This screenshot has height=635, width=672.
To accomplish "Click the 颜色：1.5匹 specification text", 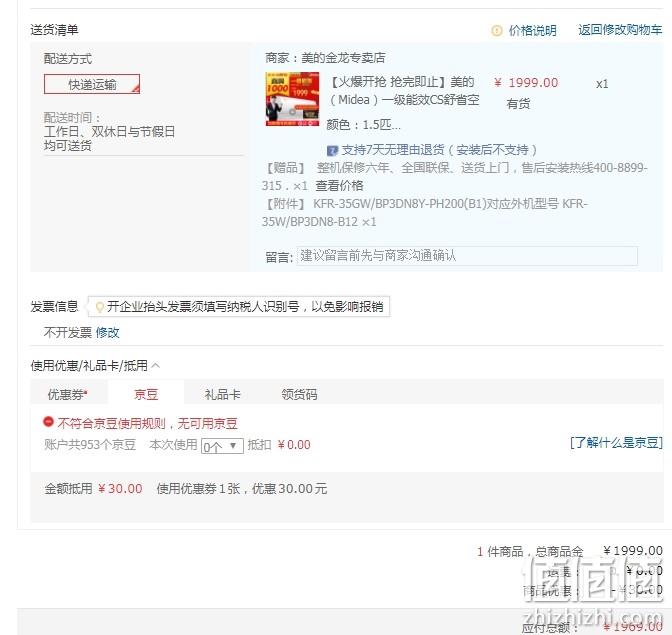I will tap(363, 125).
